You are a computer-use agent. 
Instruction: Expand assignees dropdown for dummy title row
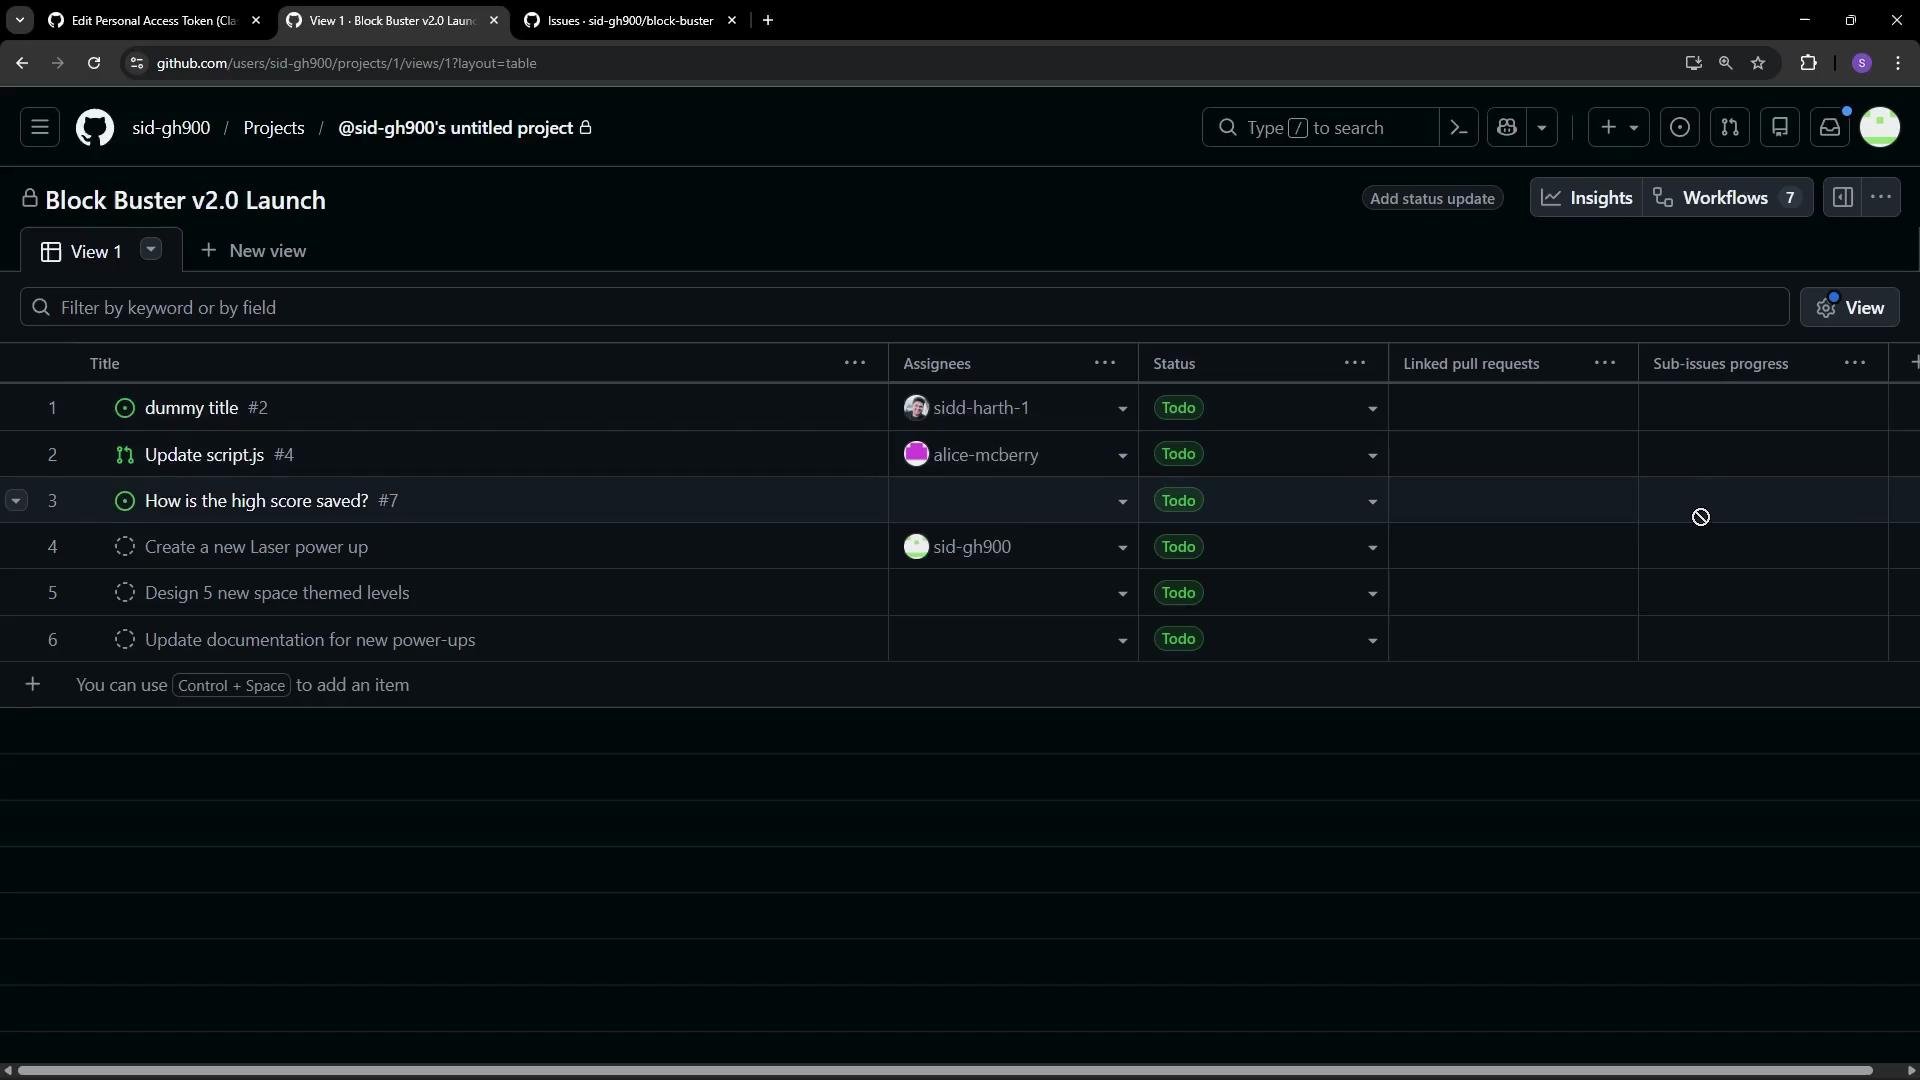(1122, 409)
